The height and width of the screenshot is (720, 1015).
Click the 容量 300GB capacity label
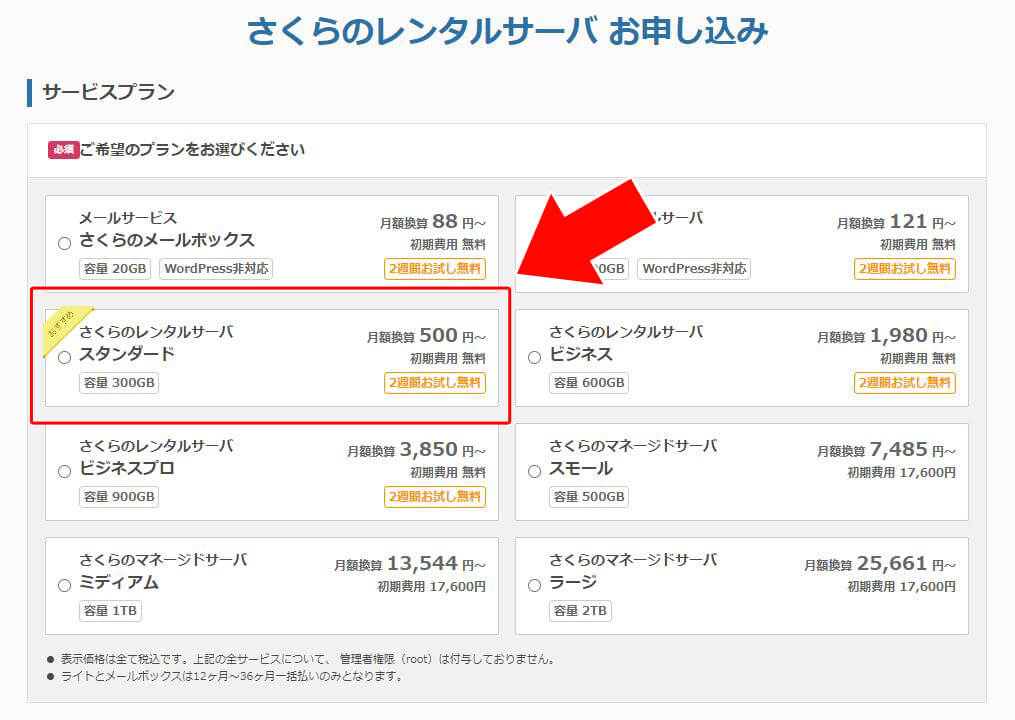121,382
